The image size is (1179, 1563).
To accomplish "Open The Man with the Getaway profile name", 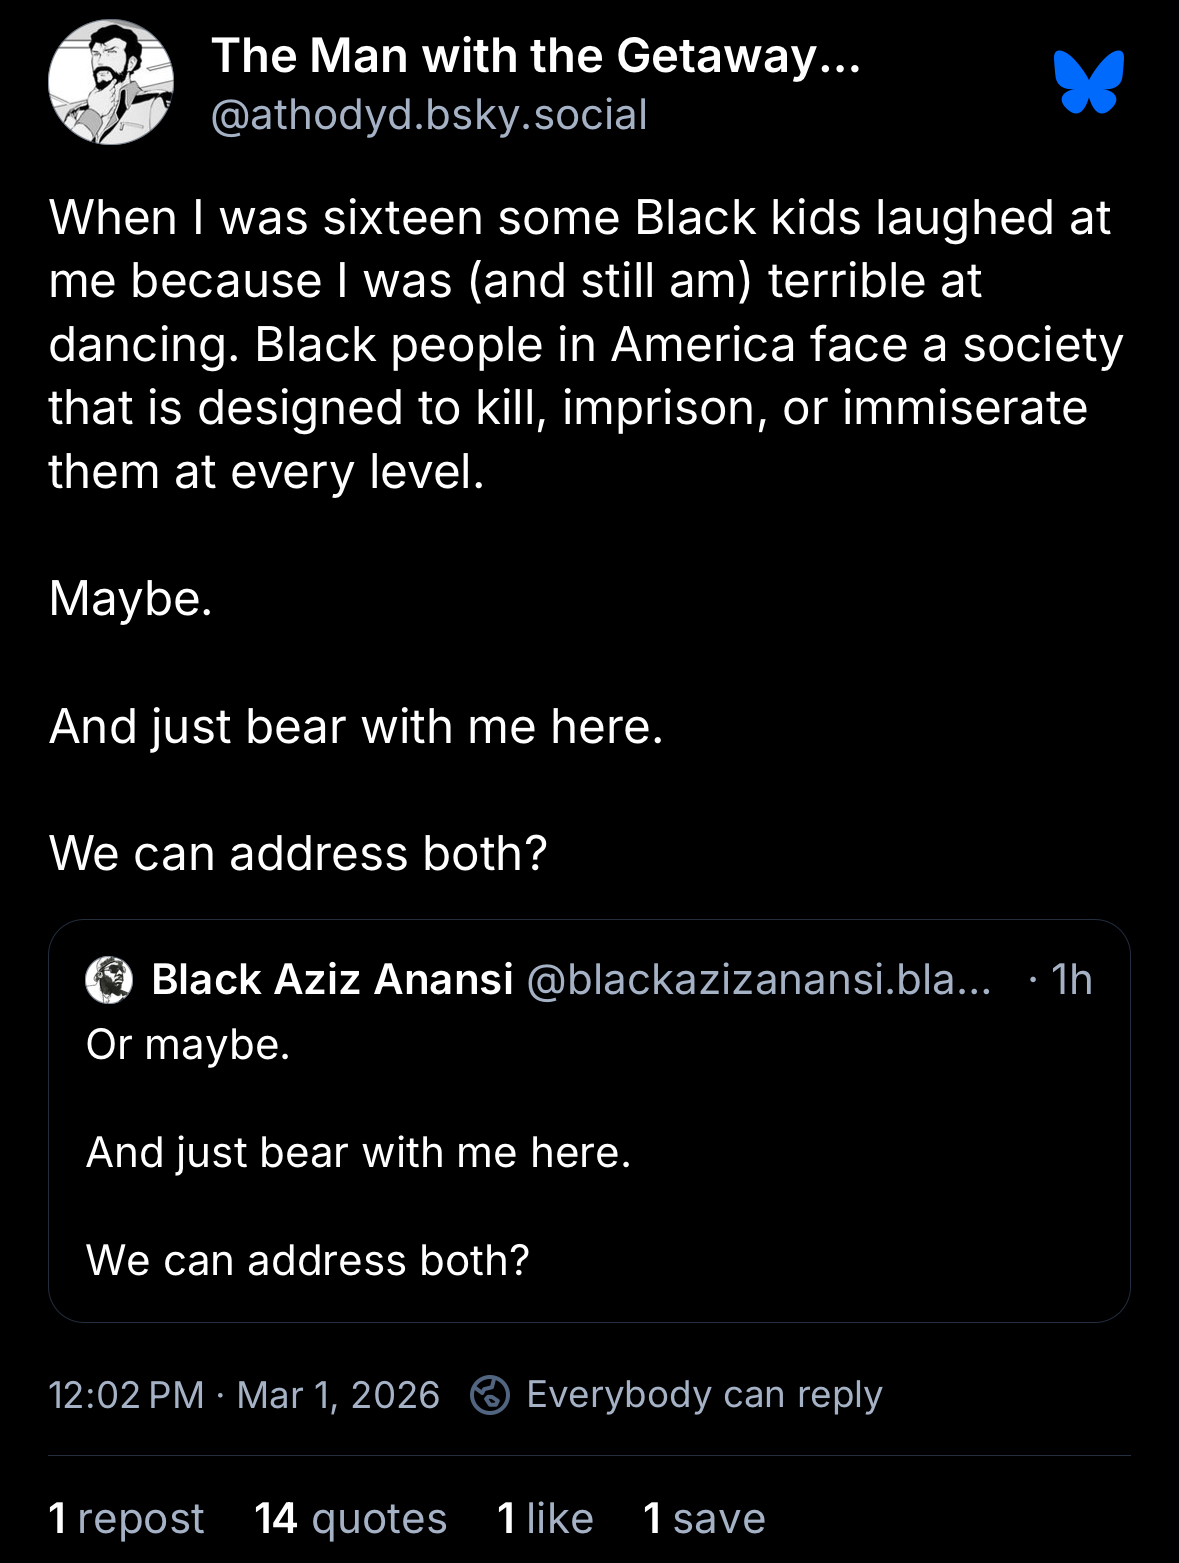I will (x=536, y=56).
